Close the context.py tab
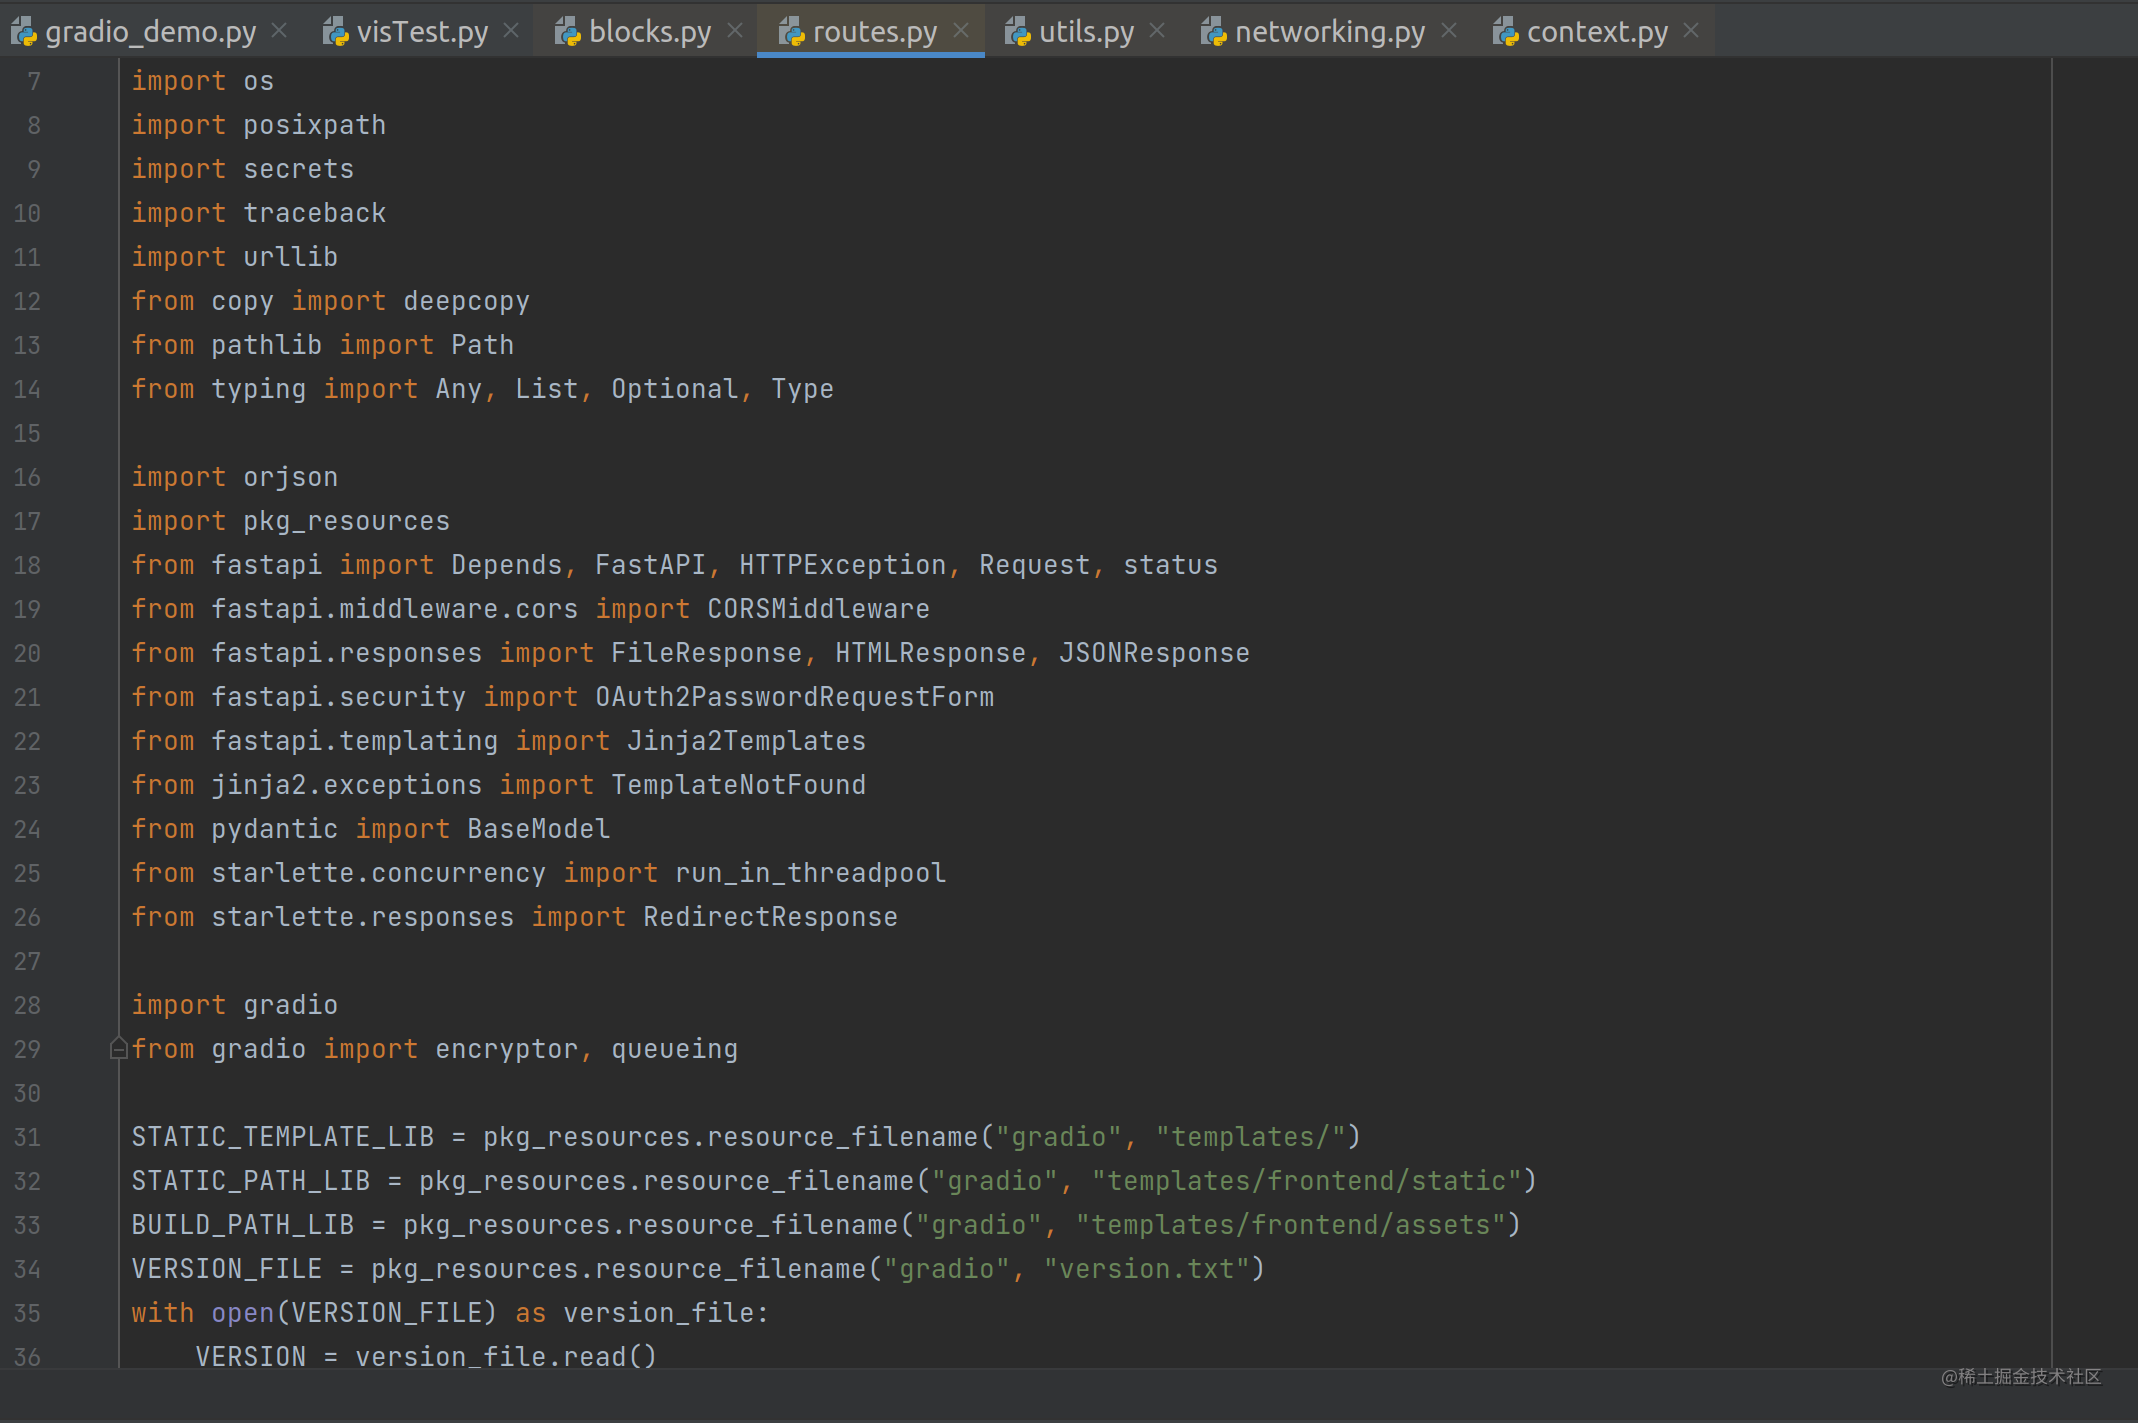 pyautogui.click(x=1691, y=31)
